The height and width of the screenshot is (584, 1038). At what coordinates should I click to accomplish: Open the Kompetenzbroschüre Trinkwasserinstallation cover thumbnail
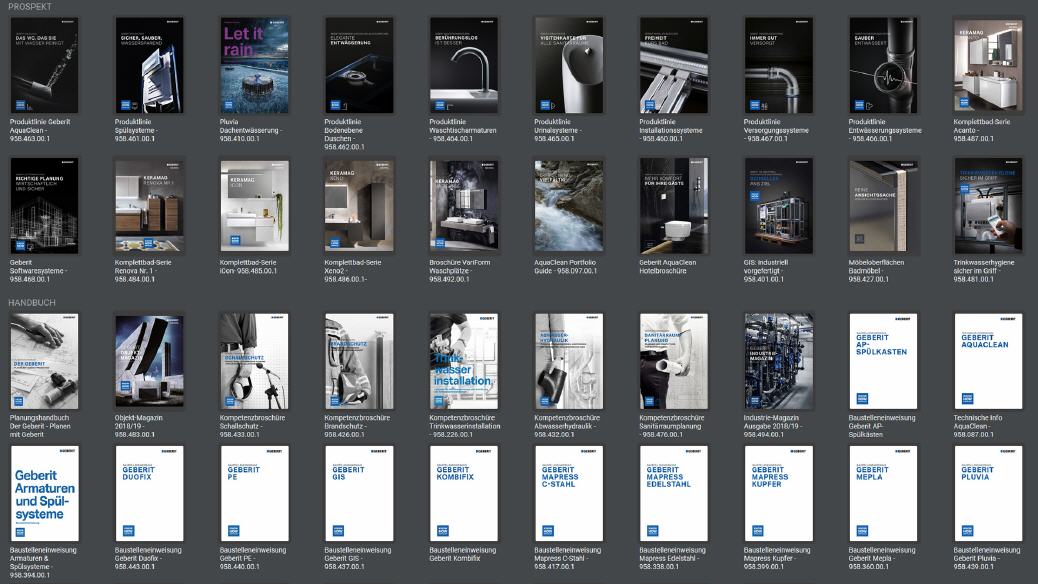coord(464,362)
